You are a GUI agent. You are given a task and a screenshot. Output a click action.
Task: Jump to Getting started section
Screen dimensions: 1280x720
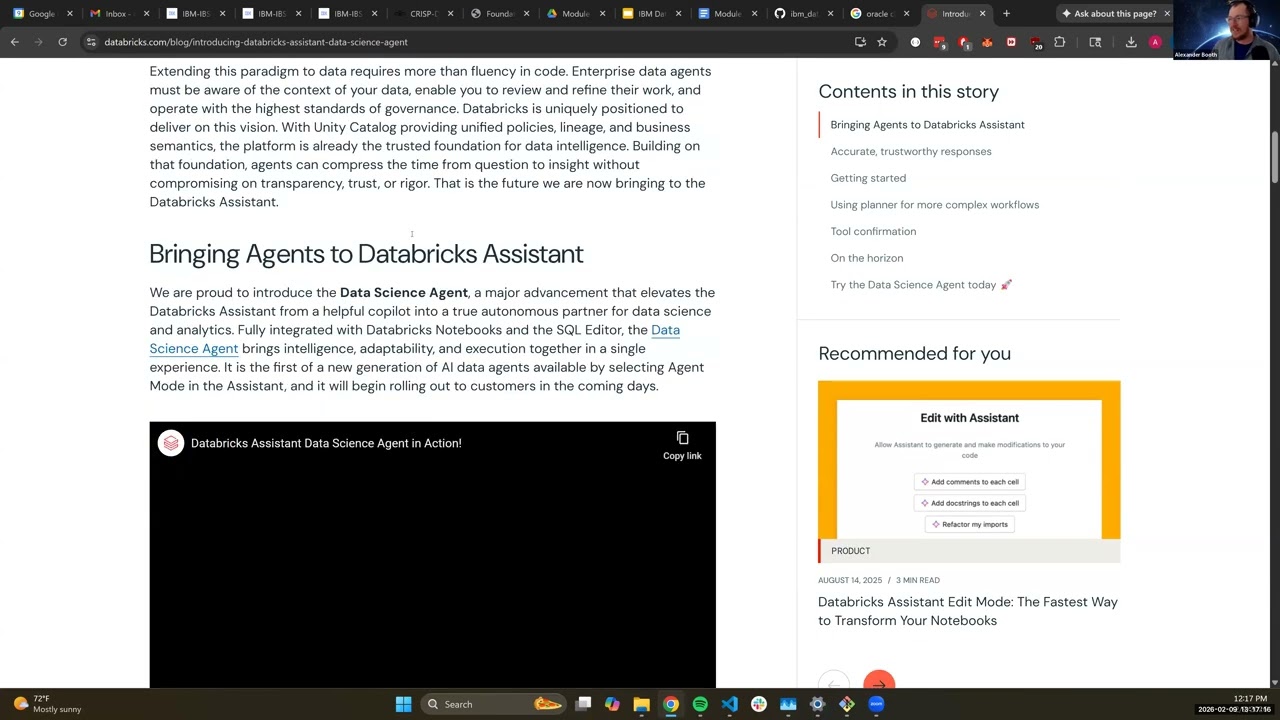[868, 178]
